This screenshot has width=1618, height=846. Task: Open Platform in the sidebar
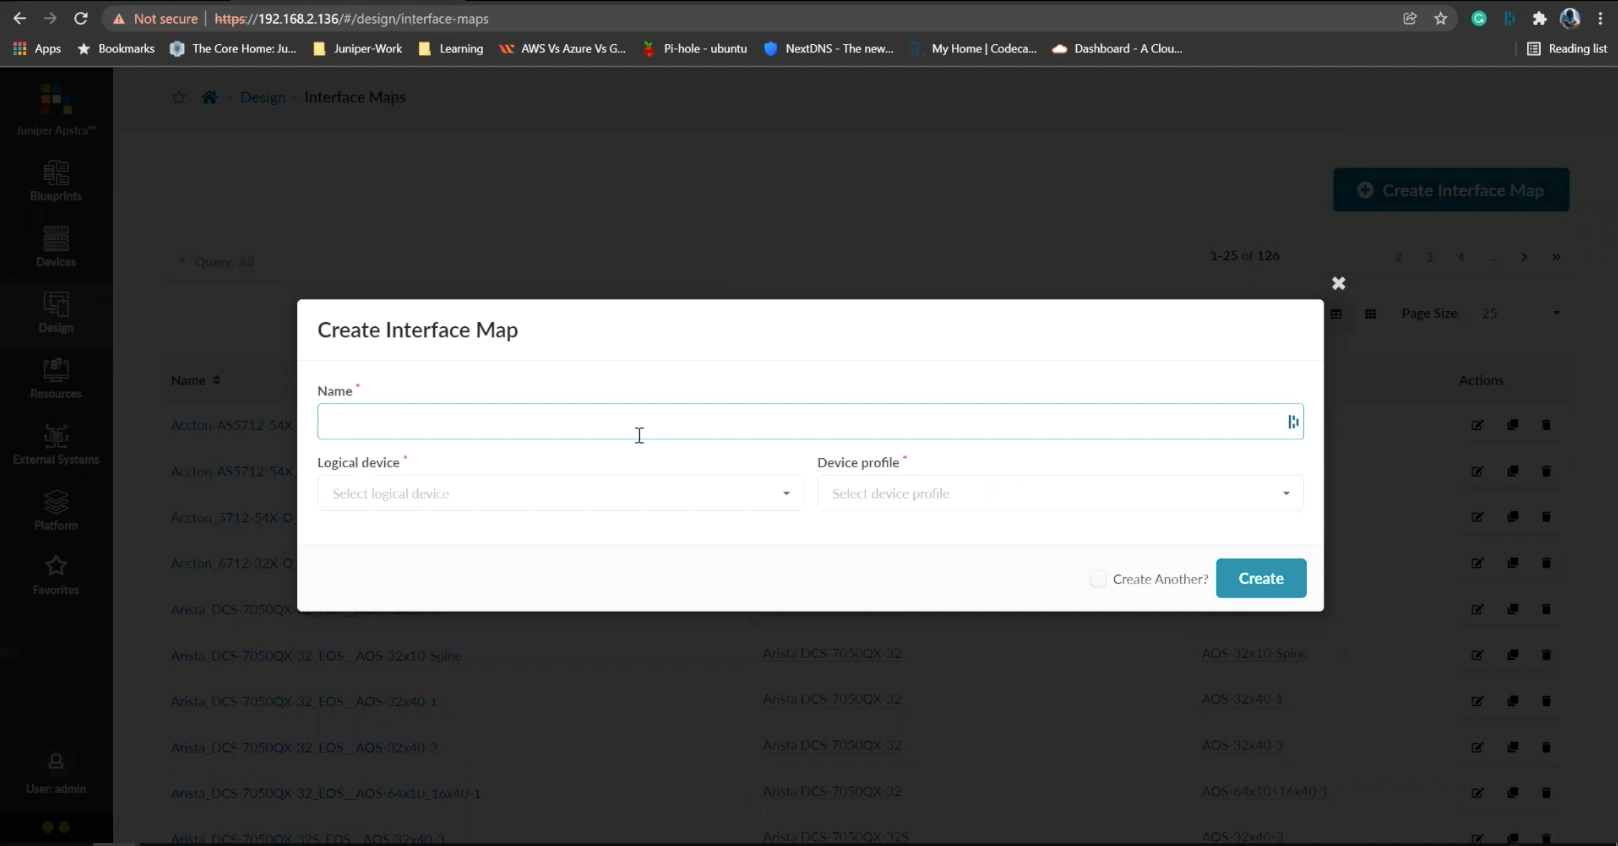click(x=56, y=511)
